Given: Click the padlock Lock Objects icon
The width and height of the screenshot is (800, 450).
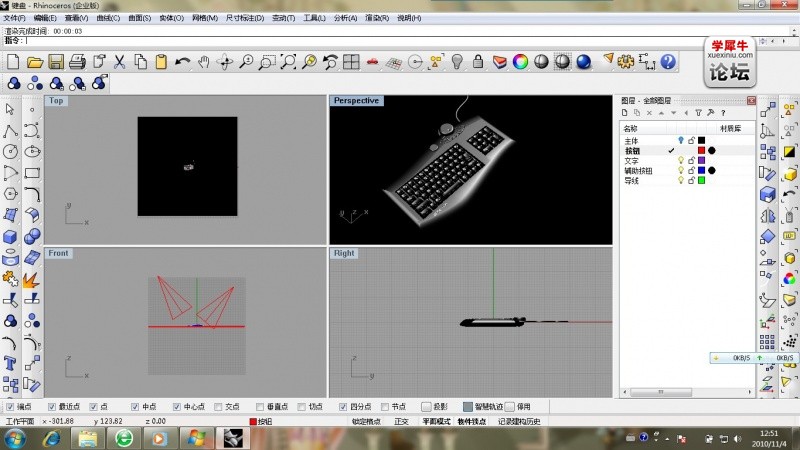Looking at the screenshot, I should tap(478, 62).
